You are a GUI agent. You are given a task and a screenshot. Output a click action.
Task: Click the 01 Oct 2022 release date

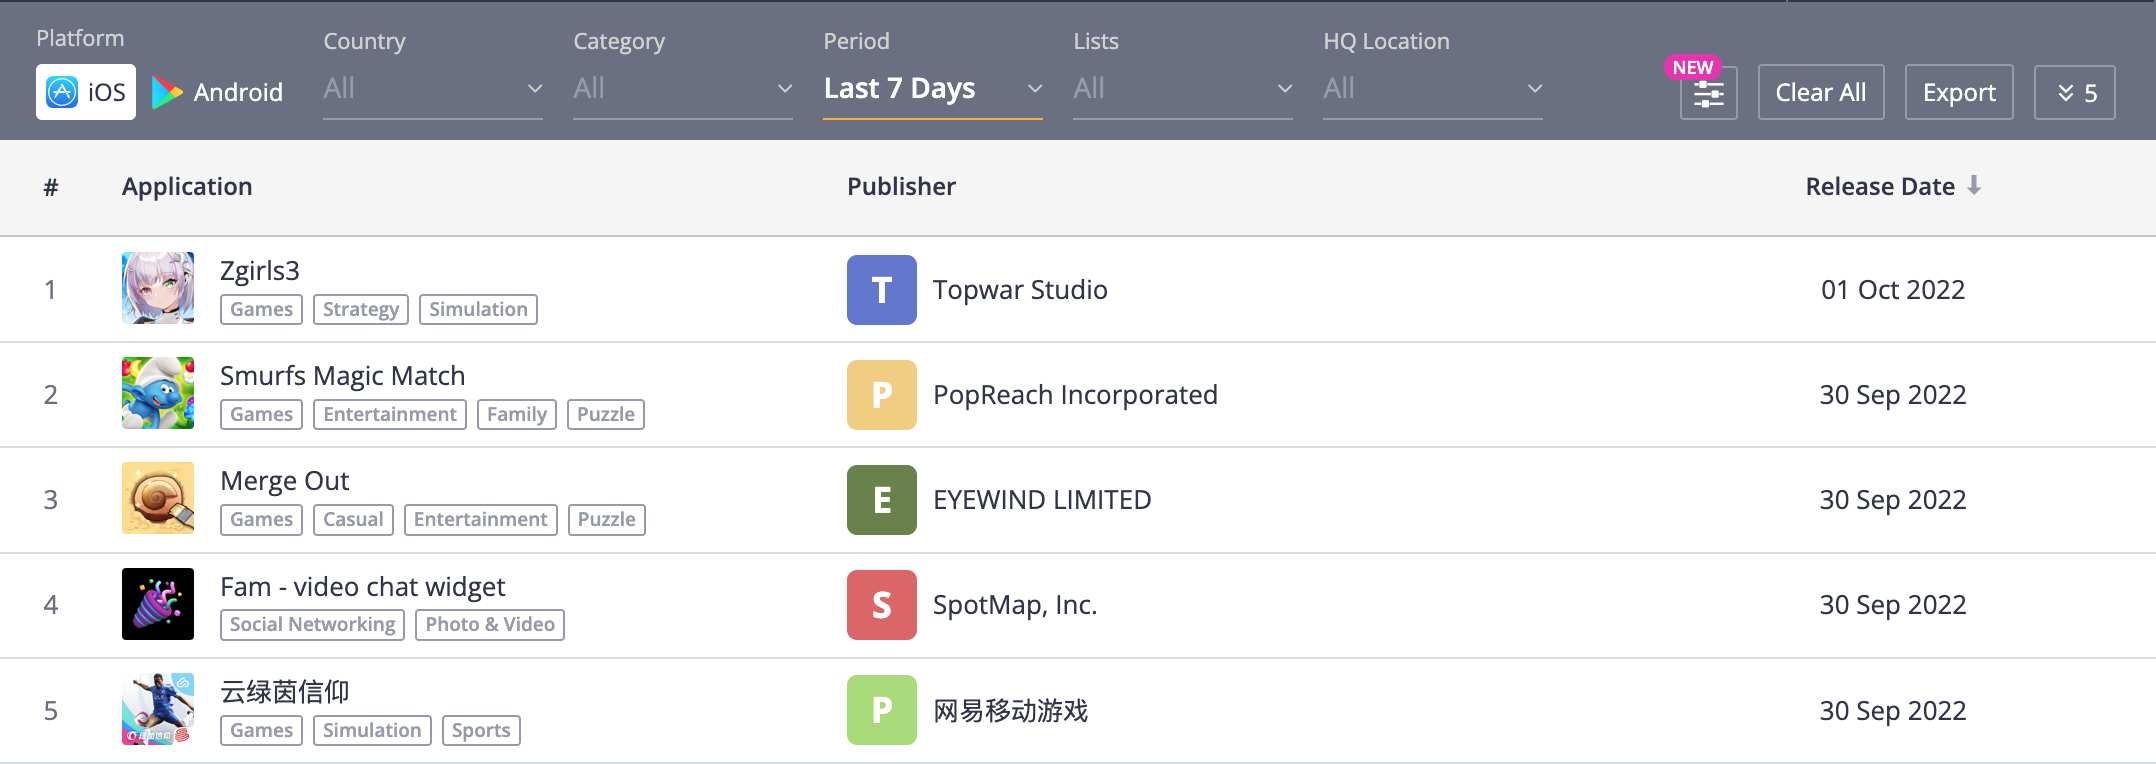[x=1893, y=290]
